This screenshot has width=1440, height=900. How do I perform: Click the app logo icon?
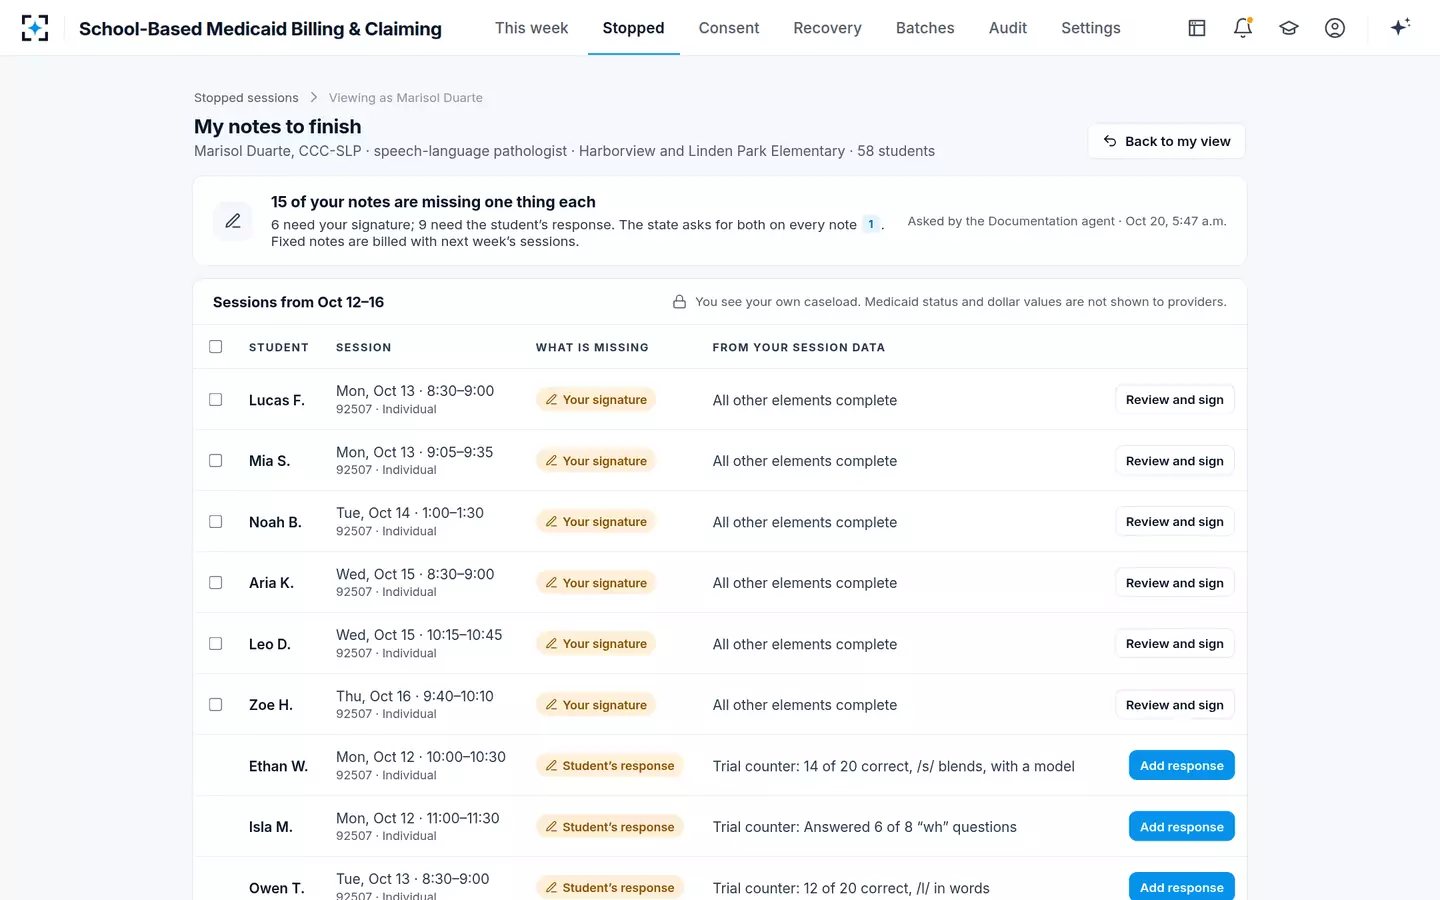click(35, 28)
